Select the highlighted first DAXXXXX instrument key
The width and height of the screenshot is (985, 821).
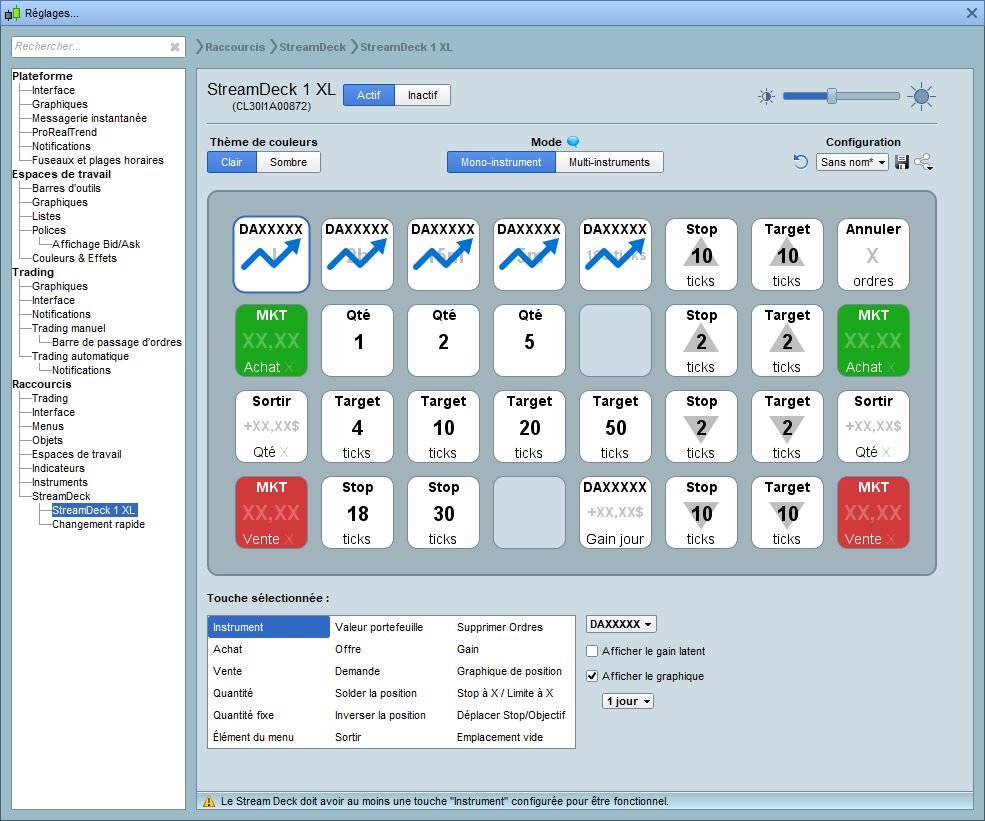click(x=271, y=254)
